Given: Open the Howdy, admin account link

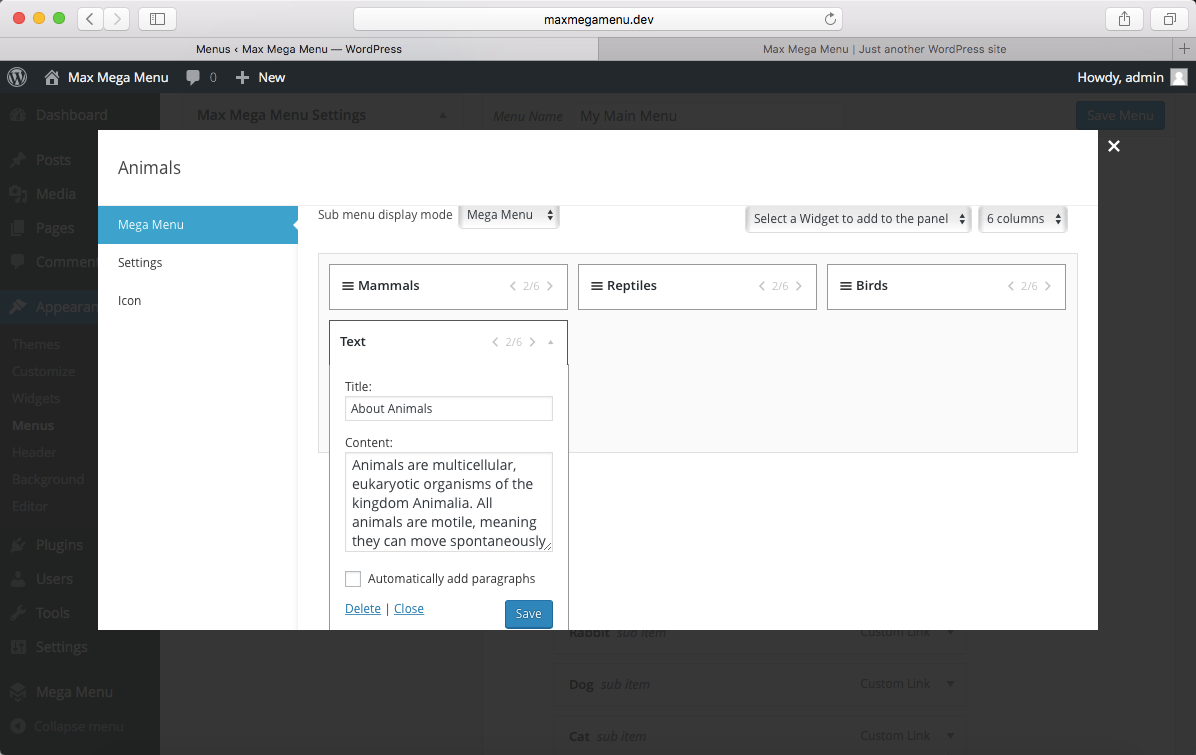Looking at the screenshot, I should 1120,77.
